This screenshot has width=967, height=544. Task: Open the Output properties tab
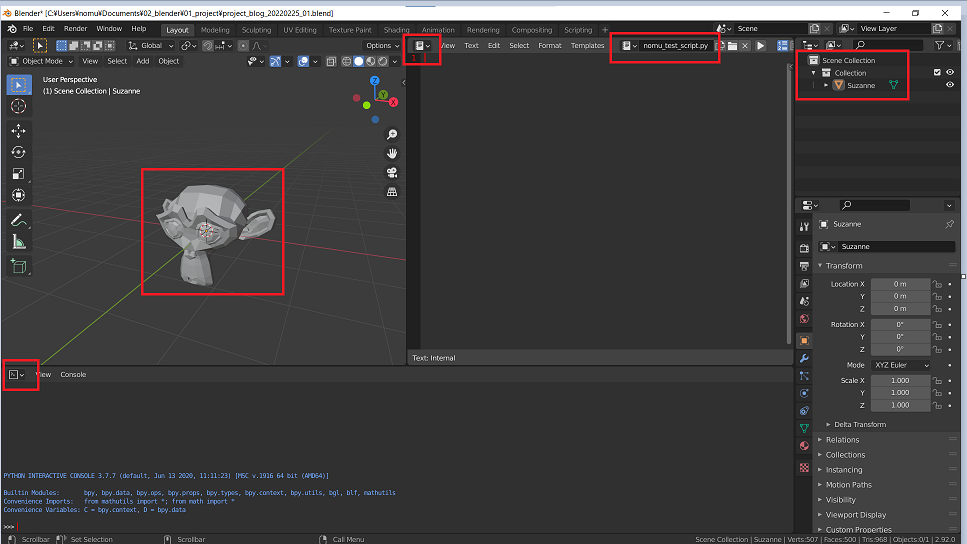(x=804, y=266)
